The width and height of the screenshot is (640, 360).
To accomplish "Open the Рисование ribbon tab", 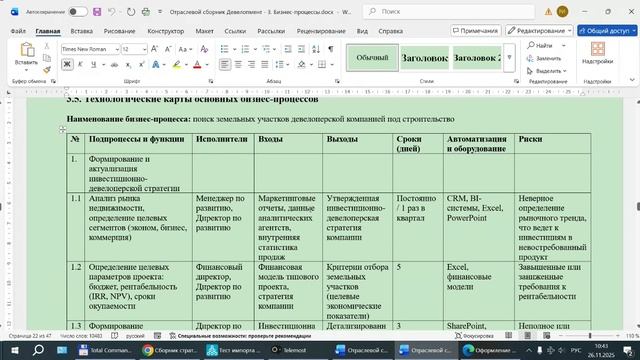I will [x=119, y=31].
